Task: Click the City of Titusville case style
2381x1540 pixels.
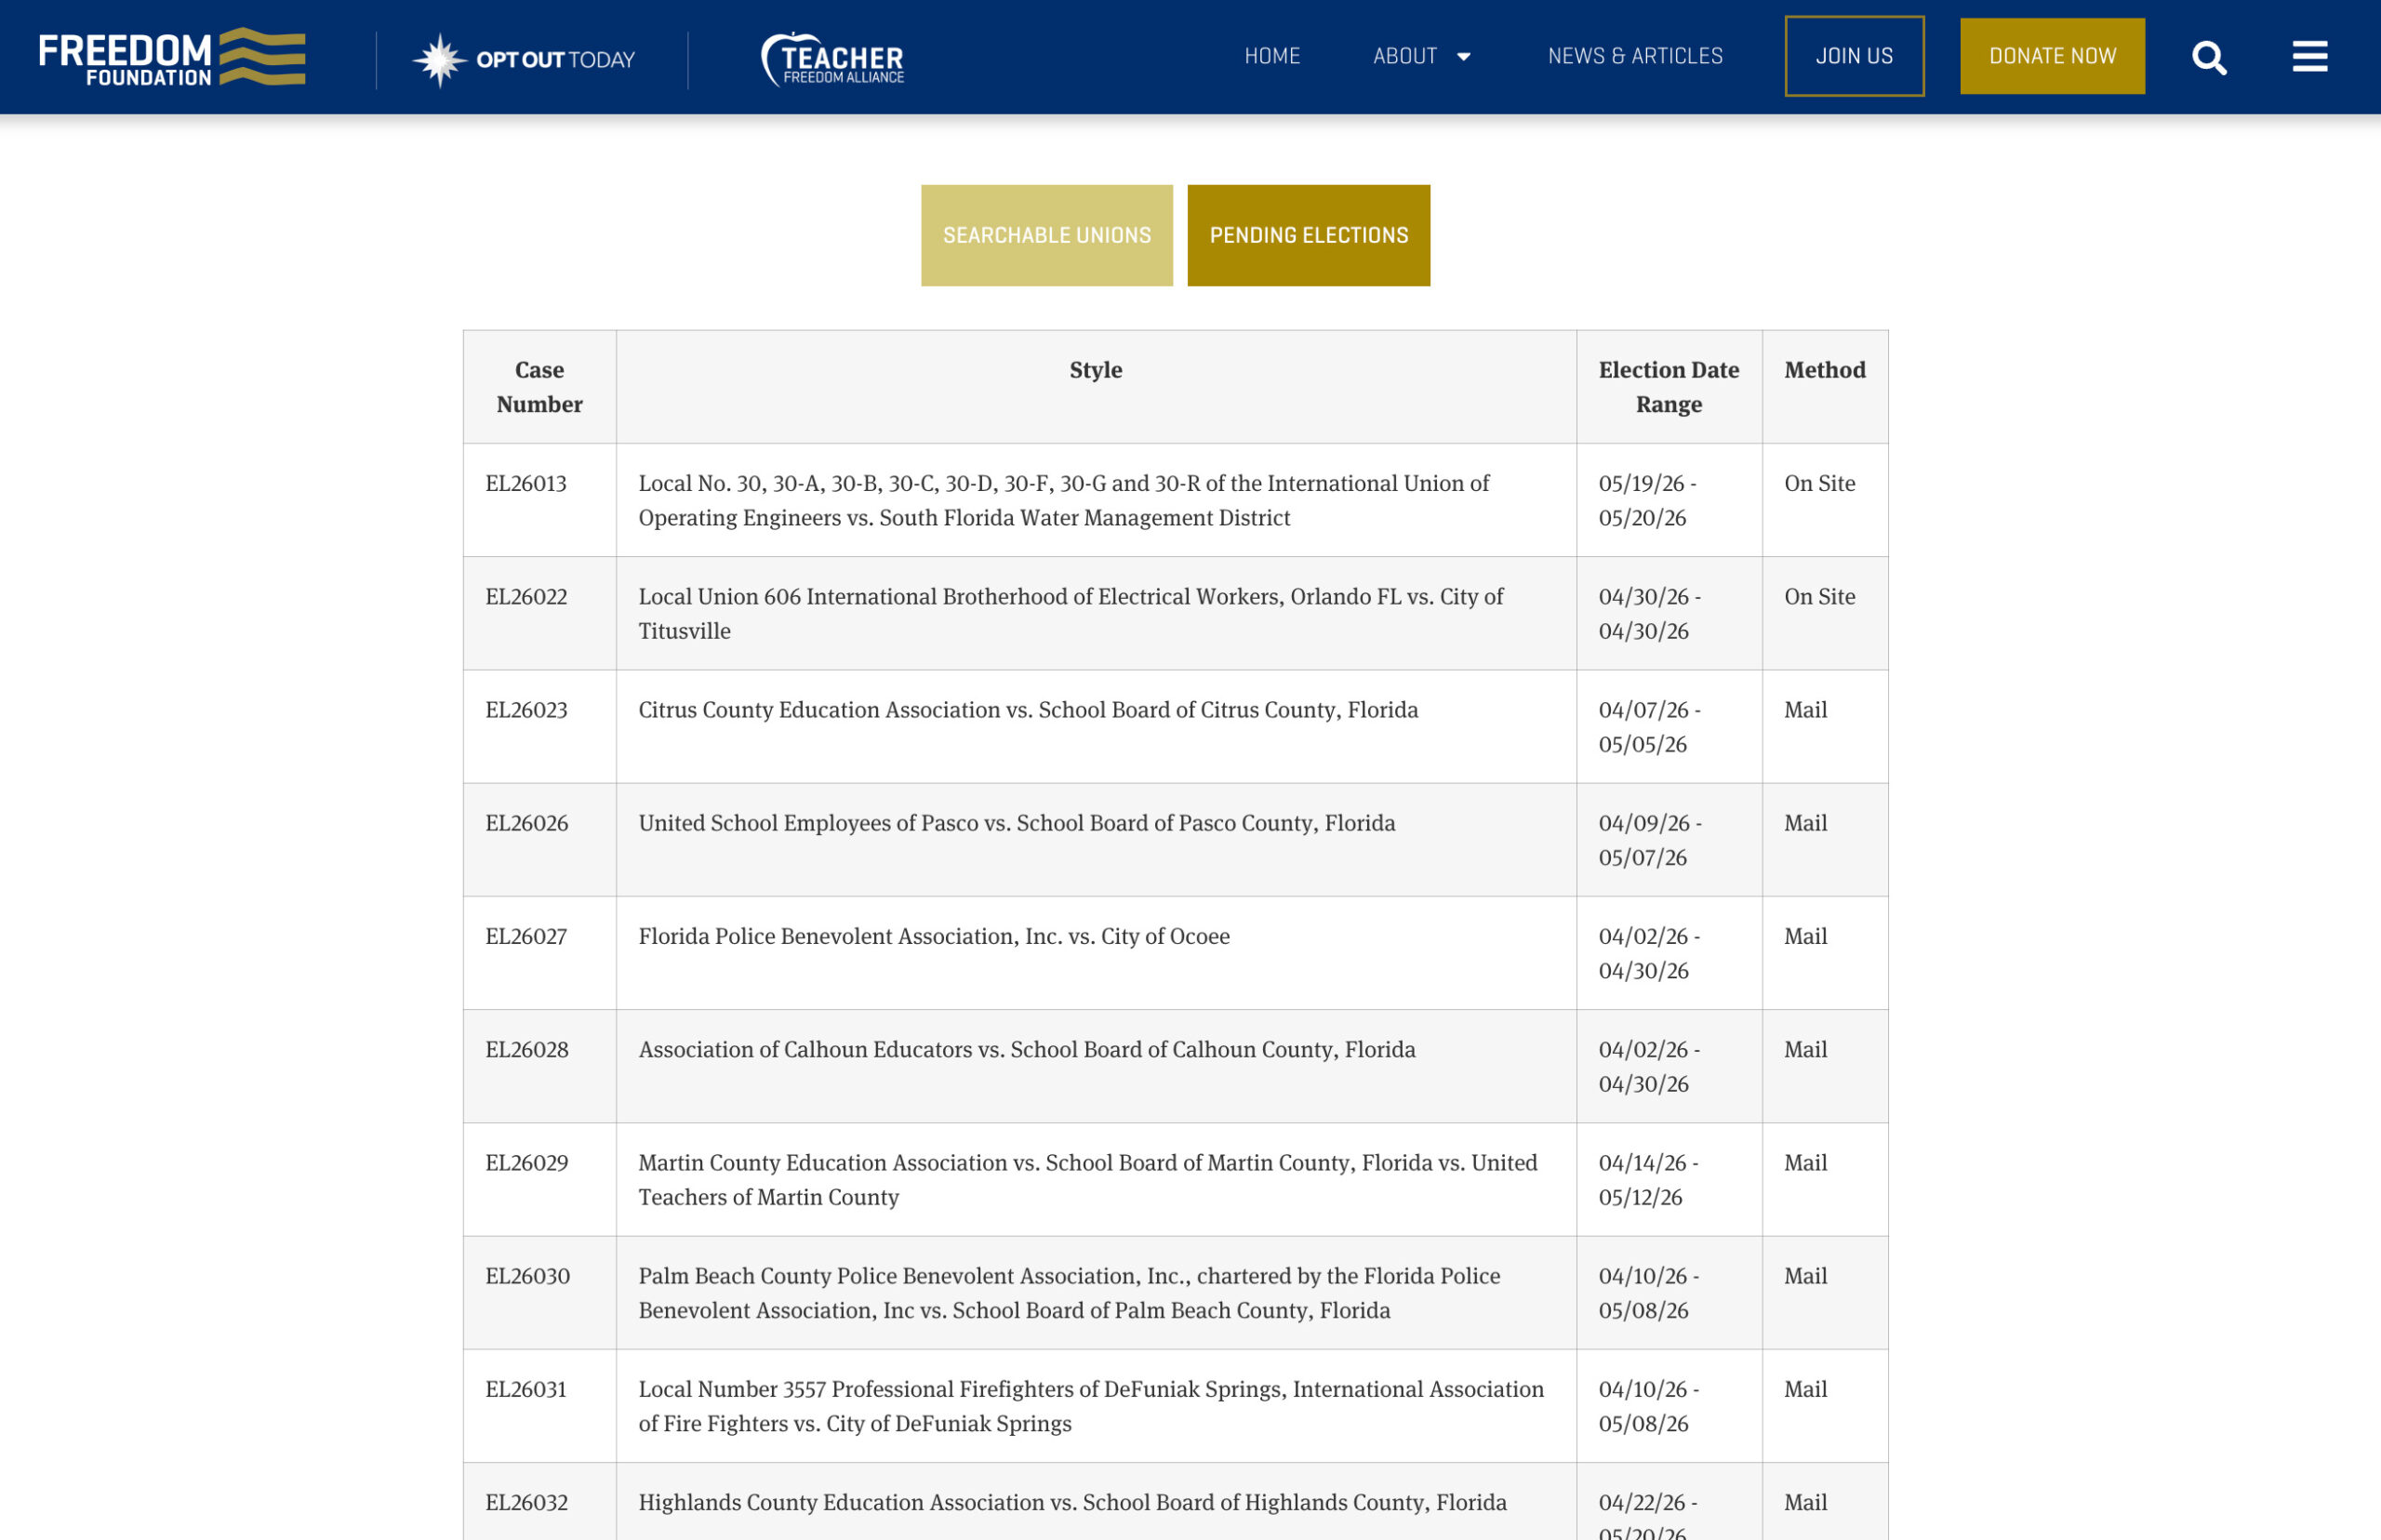Action: pyautogui.click(x=1071, y=614)
